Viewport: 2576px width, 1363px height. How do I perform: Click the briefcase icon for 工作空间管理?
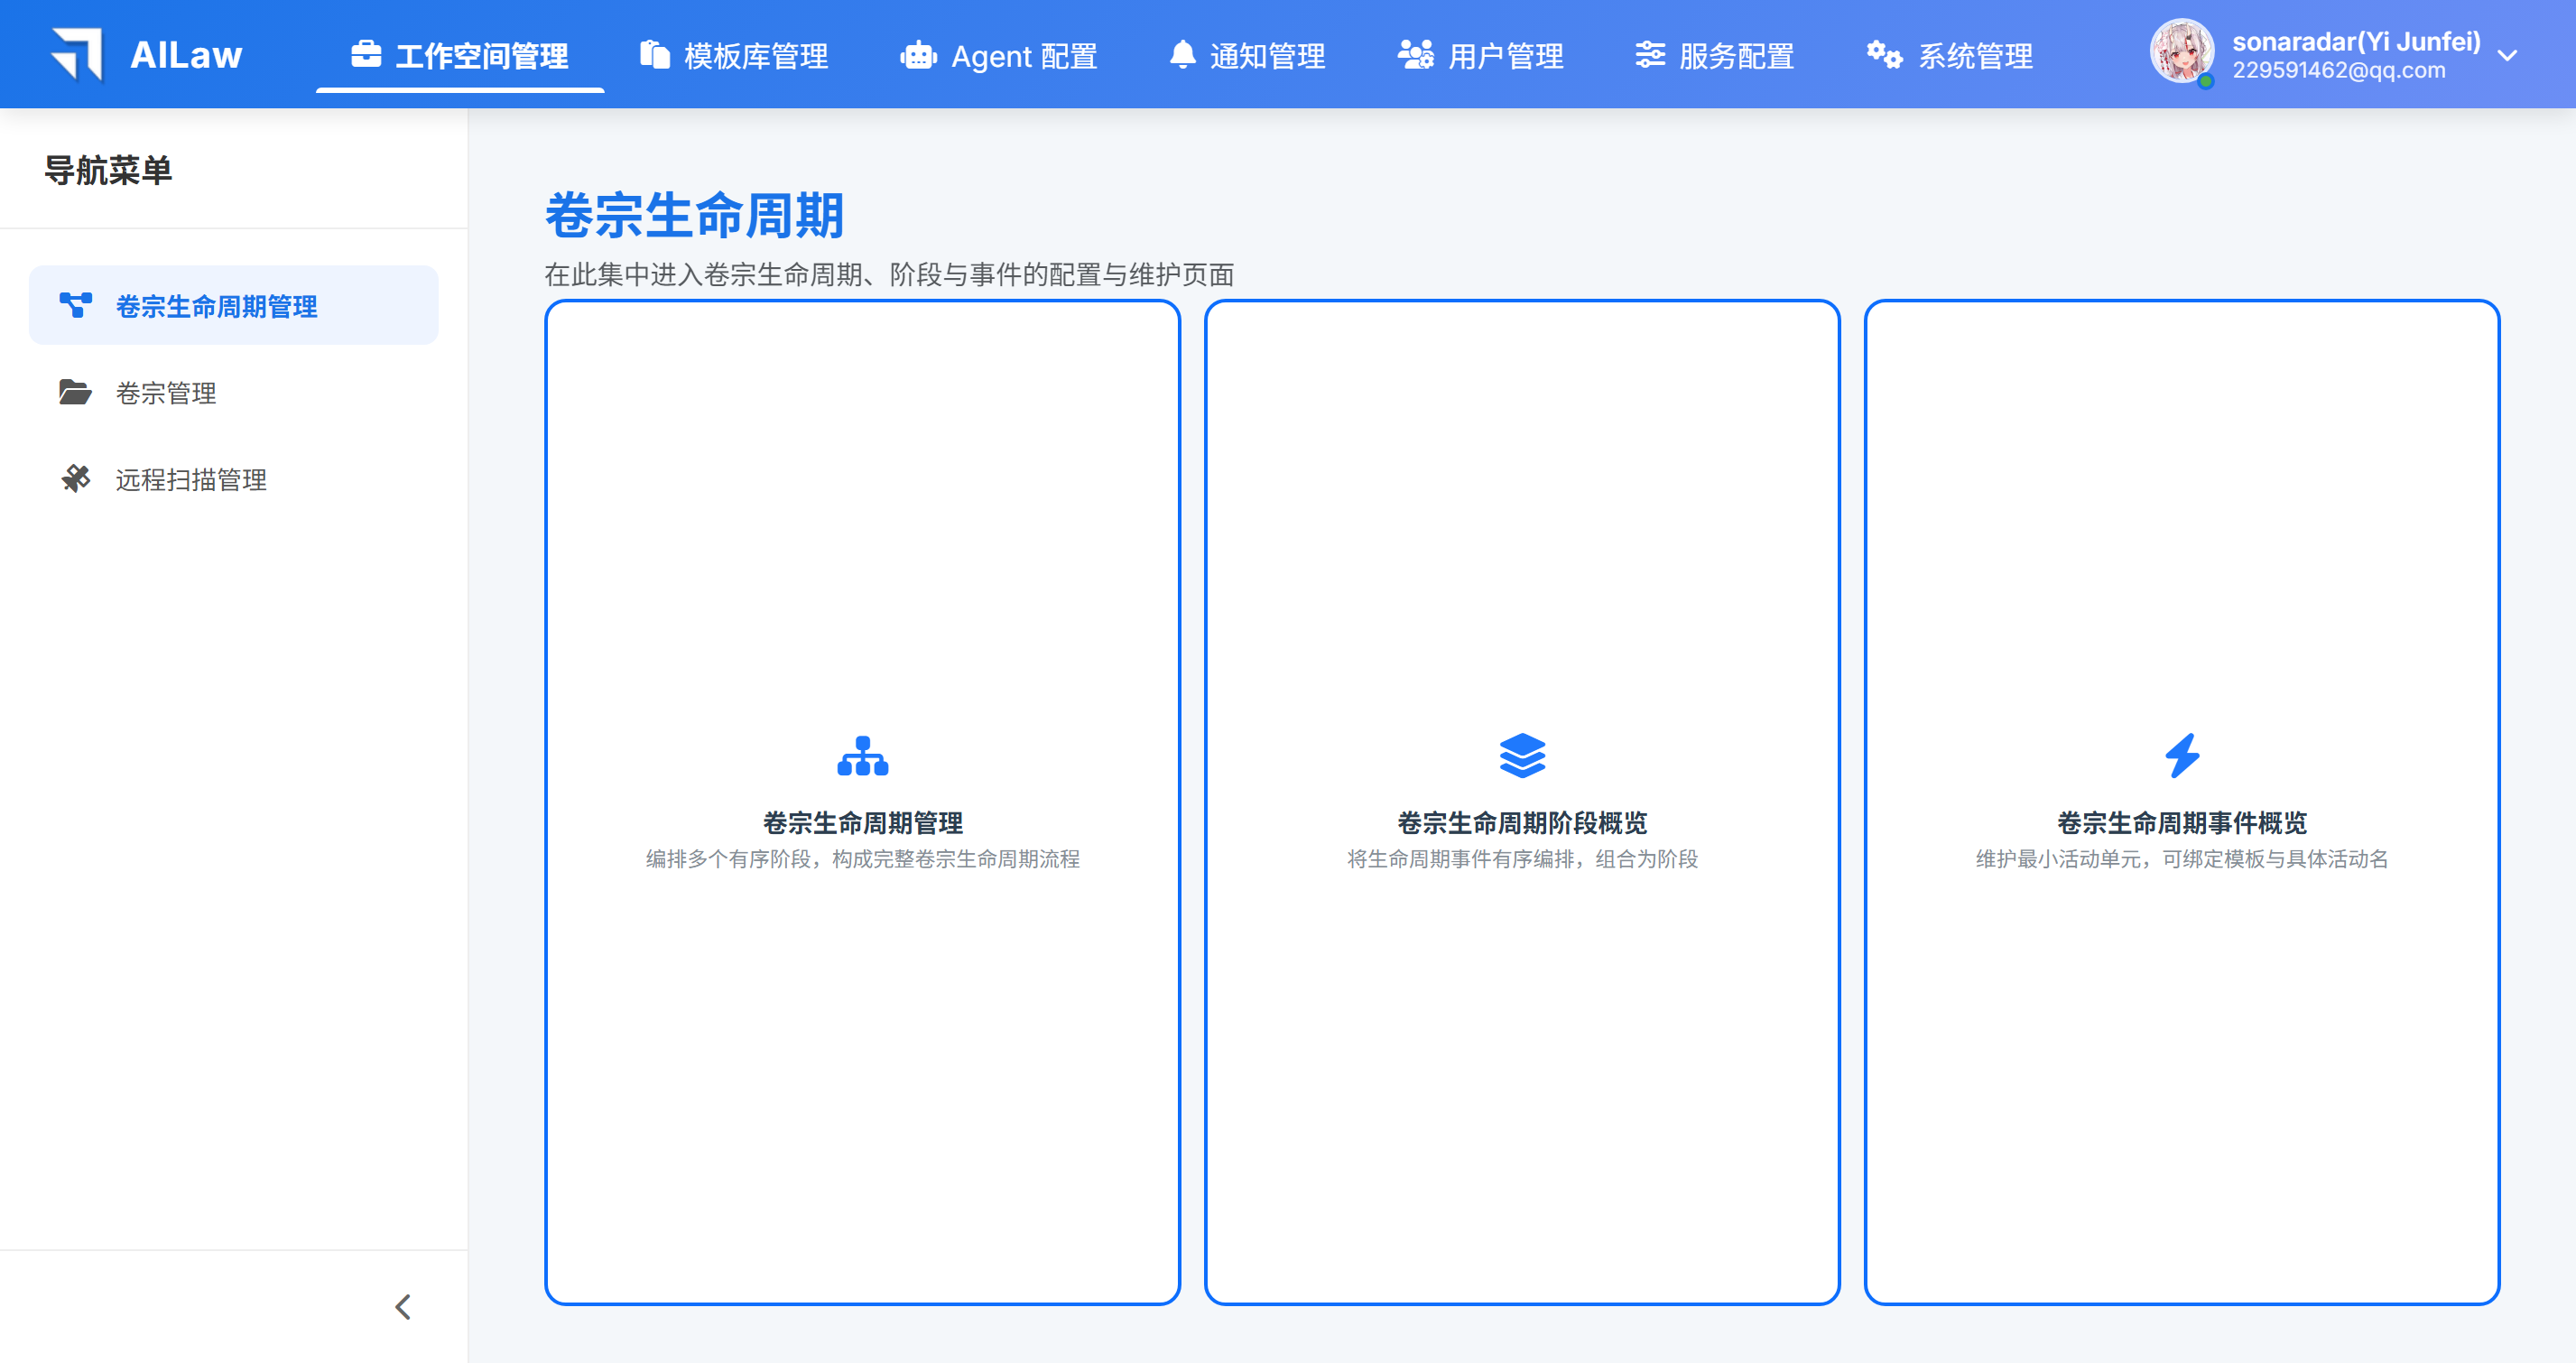coord(366,54)
